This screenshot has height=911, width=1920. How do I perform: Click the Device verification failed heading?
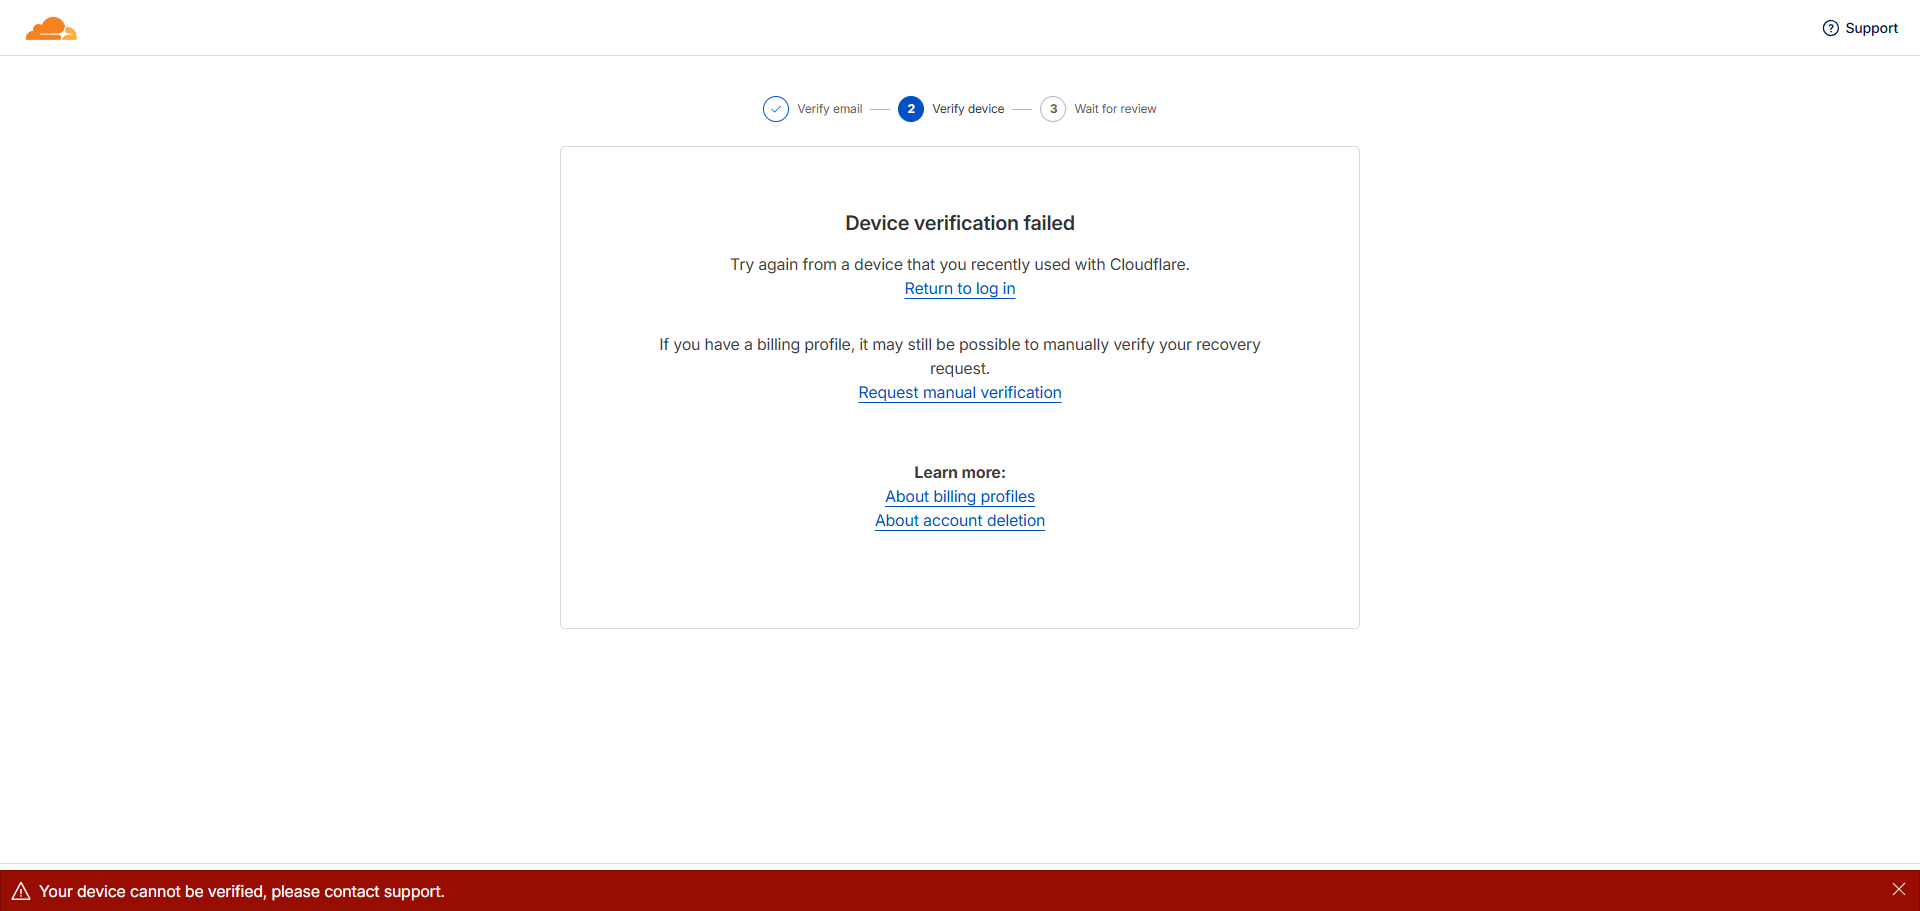959,223
